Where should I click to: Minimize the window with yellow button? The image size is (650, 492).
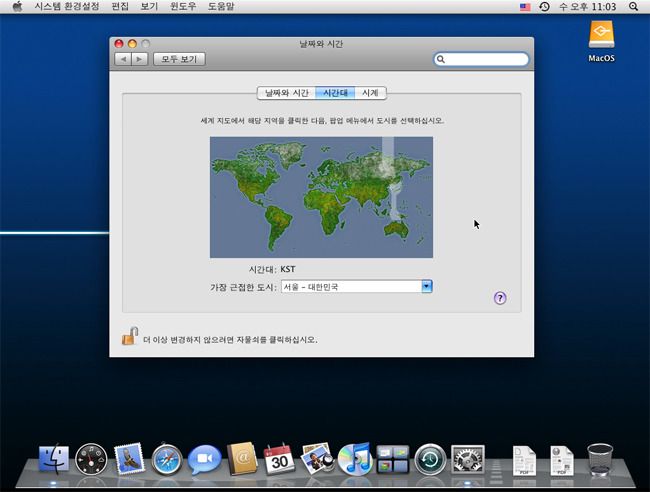click(x=132, y=44)
